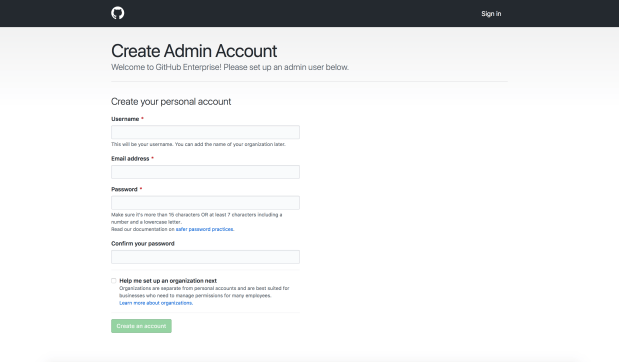Focus the Confirm your password field
This screenshot has width=619, height=362.
[x=205, y=257]
